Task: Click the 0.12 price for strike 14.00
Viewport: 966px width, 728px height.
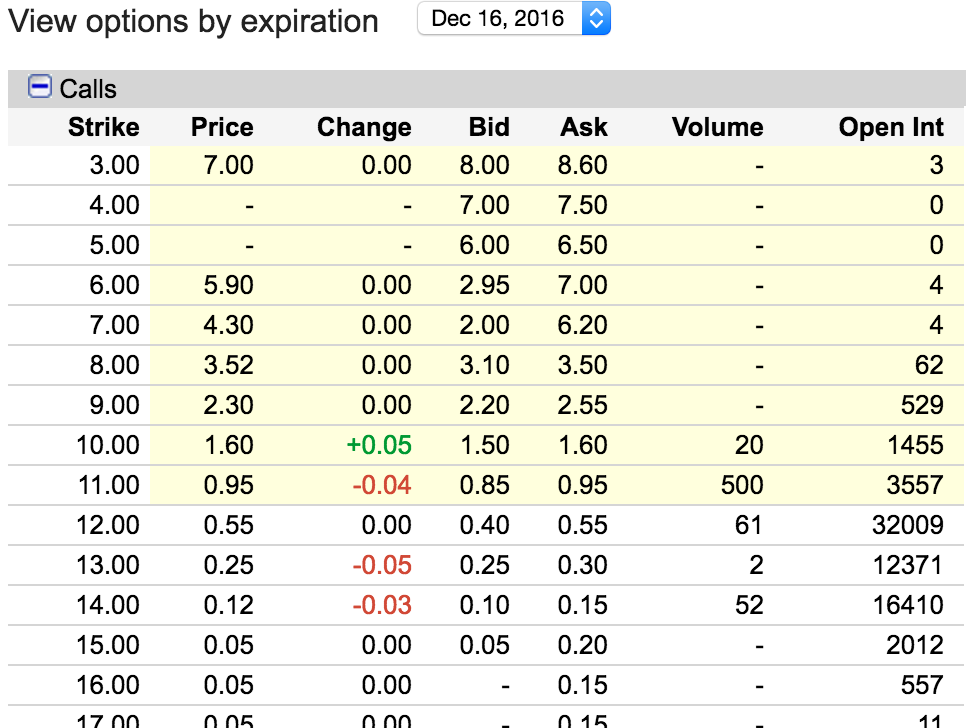Action: tap(229, 605)
